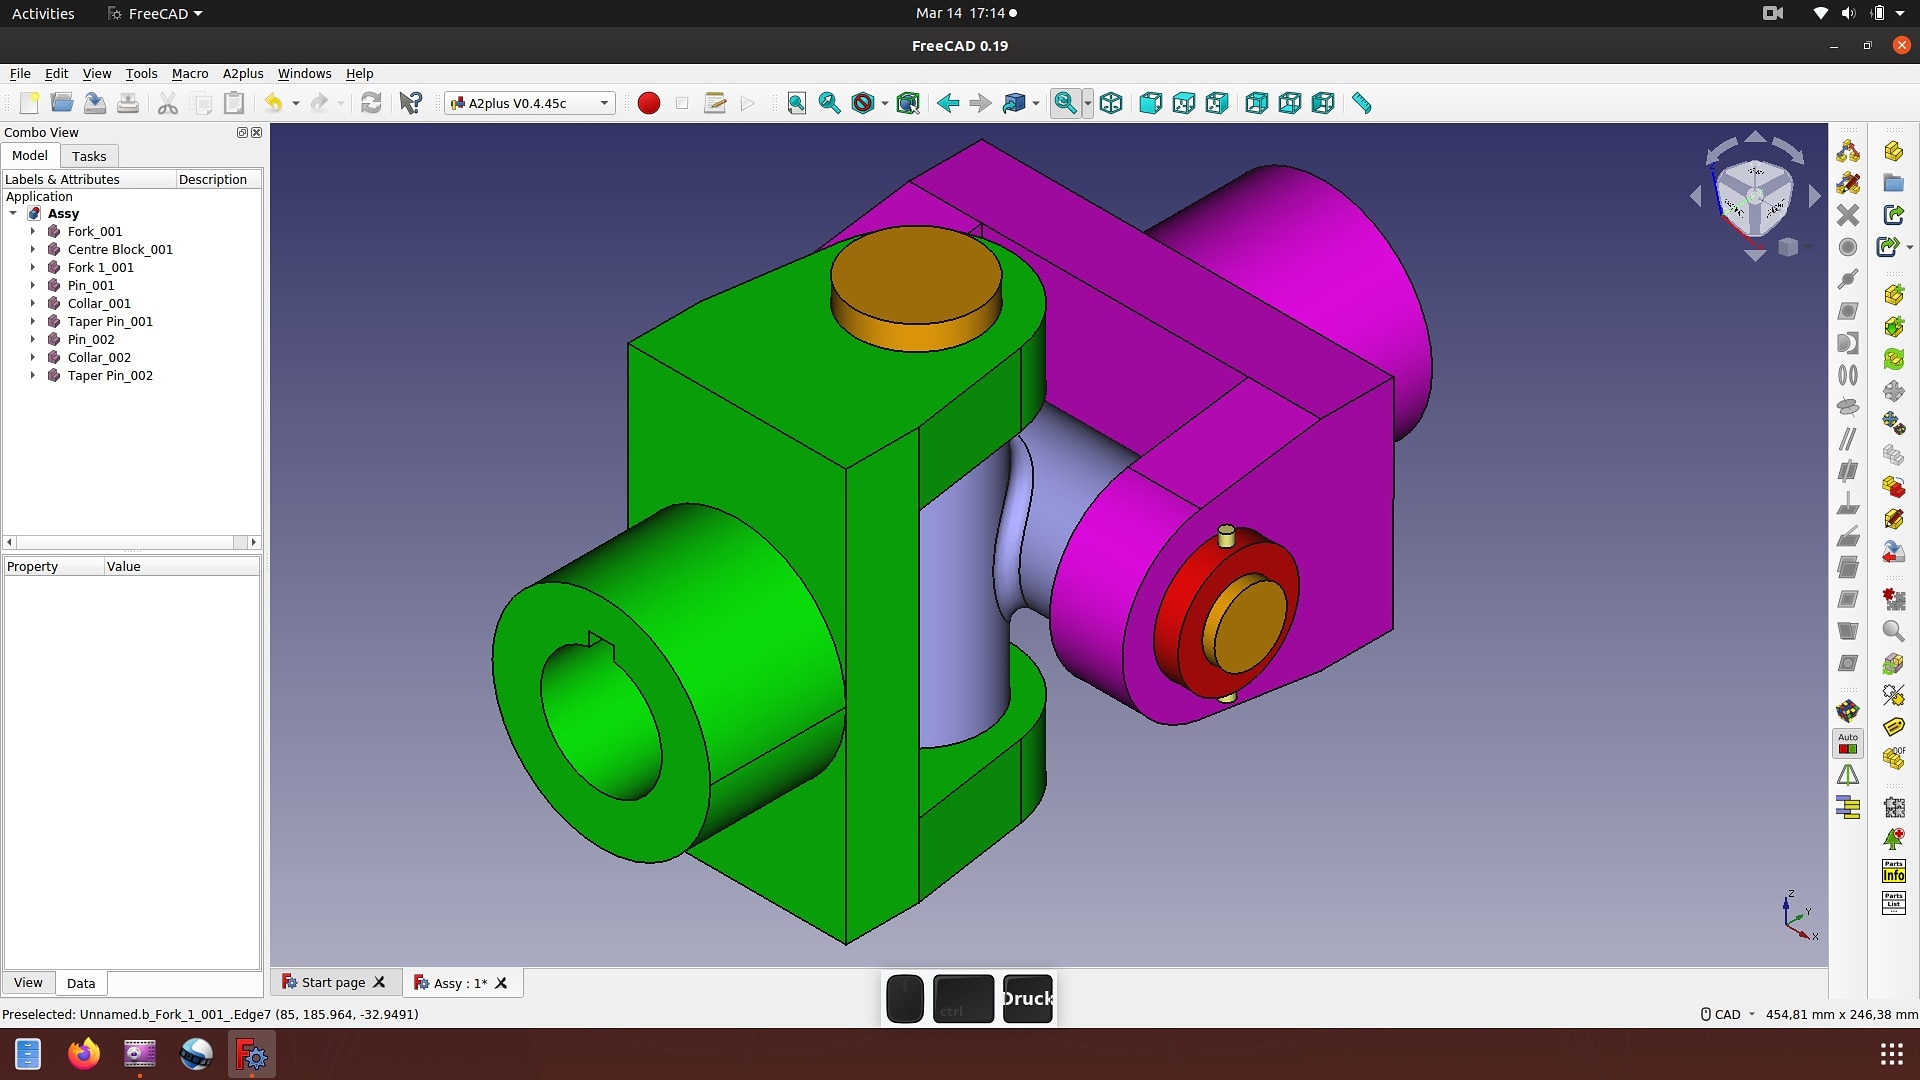Start macro recording with red circle
Viewport: 1920px width, 1080px height.
[x=648, y=103]
